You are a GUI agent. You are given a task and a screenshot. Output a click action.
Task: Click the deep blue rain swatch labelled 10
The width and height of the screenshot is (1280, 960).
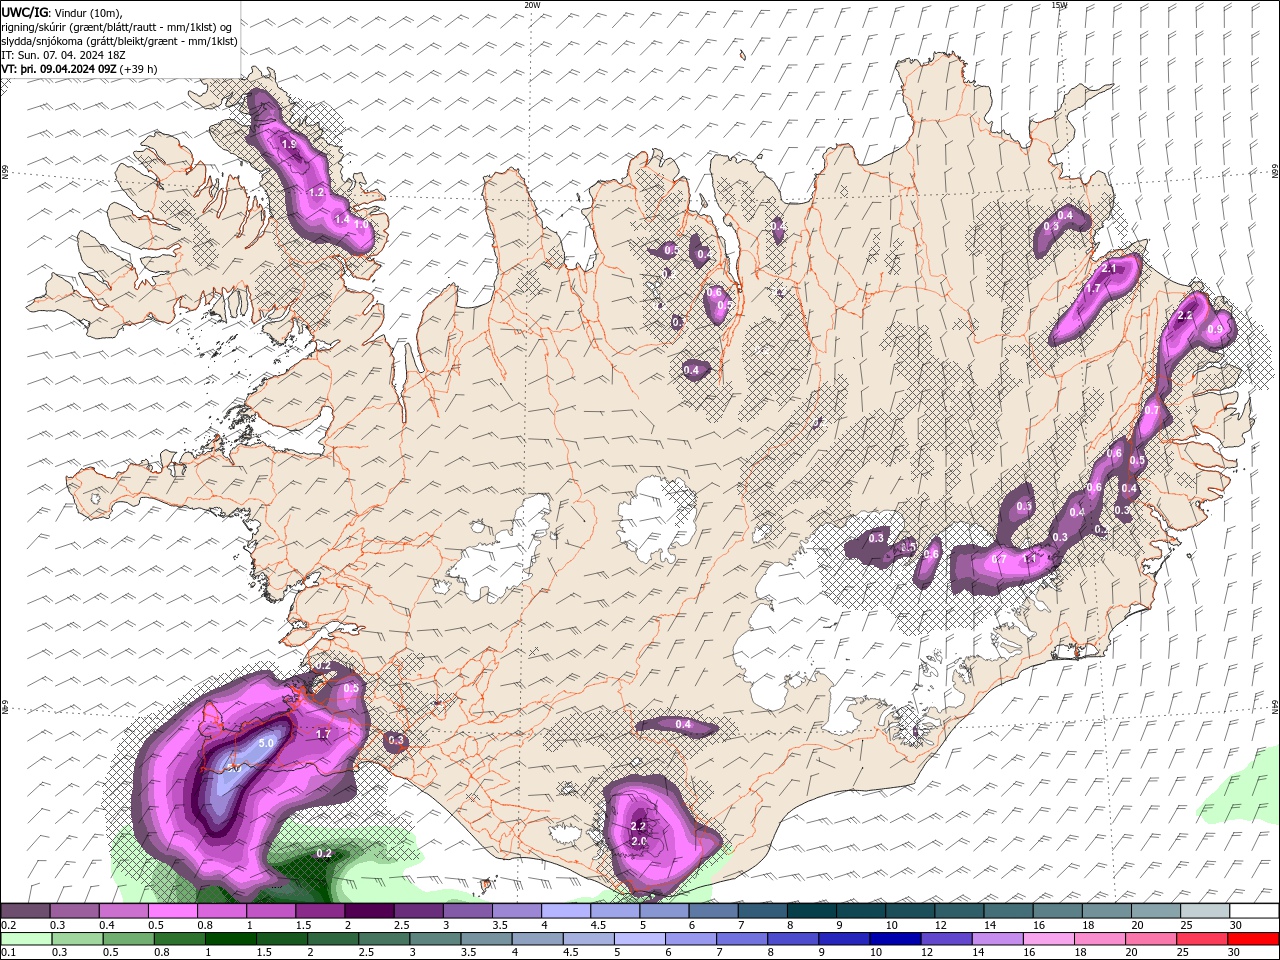click(895, 939)
